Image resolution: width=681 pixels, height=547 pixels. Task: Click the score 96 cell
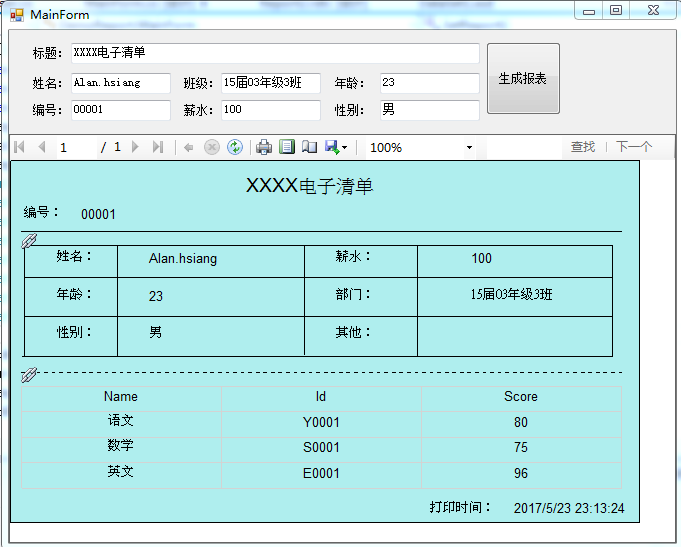[x=521, y=475]
